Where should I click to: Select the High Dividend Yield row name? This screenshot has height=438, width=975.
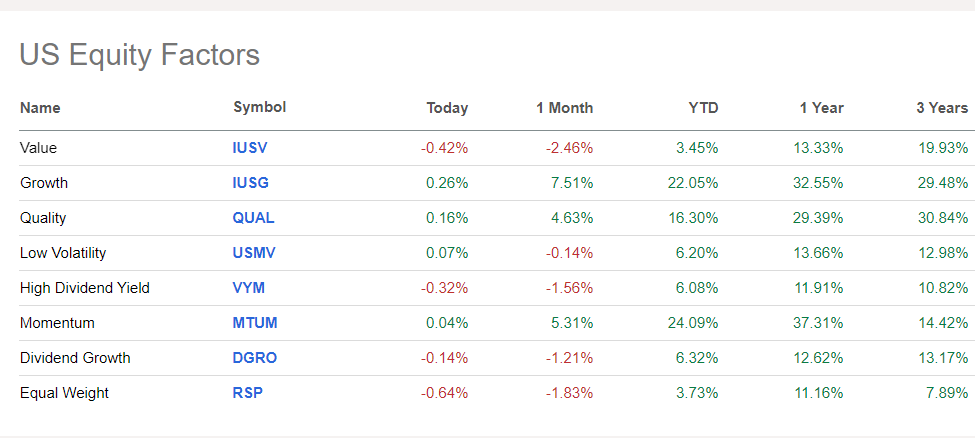click(85, 288)
